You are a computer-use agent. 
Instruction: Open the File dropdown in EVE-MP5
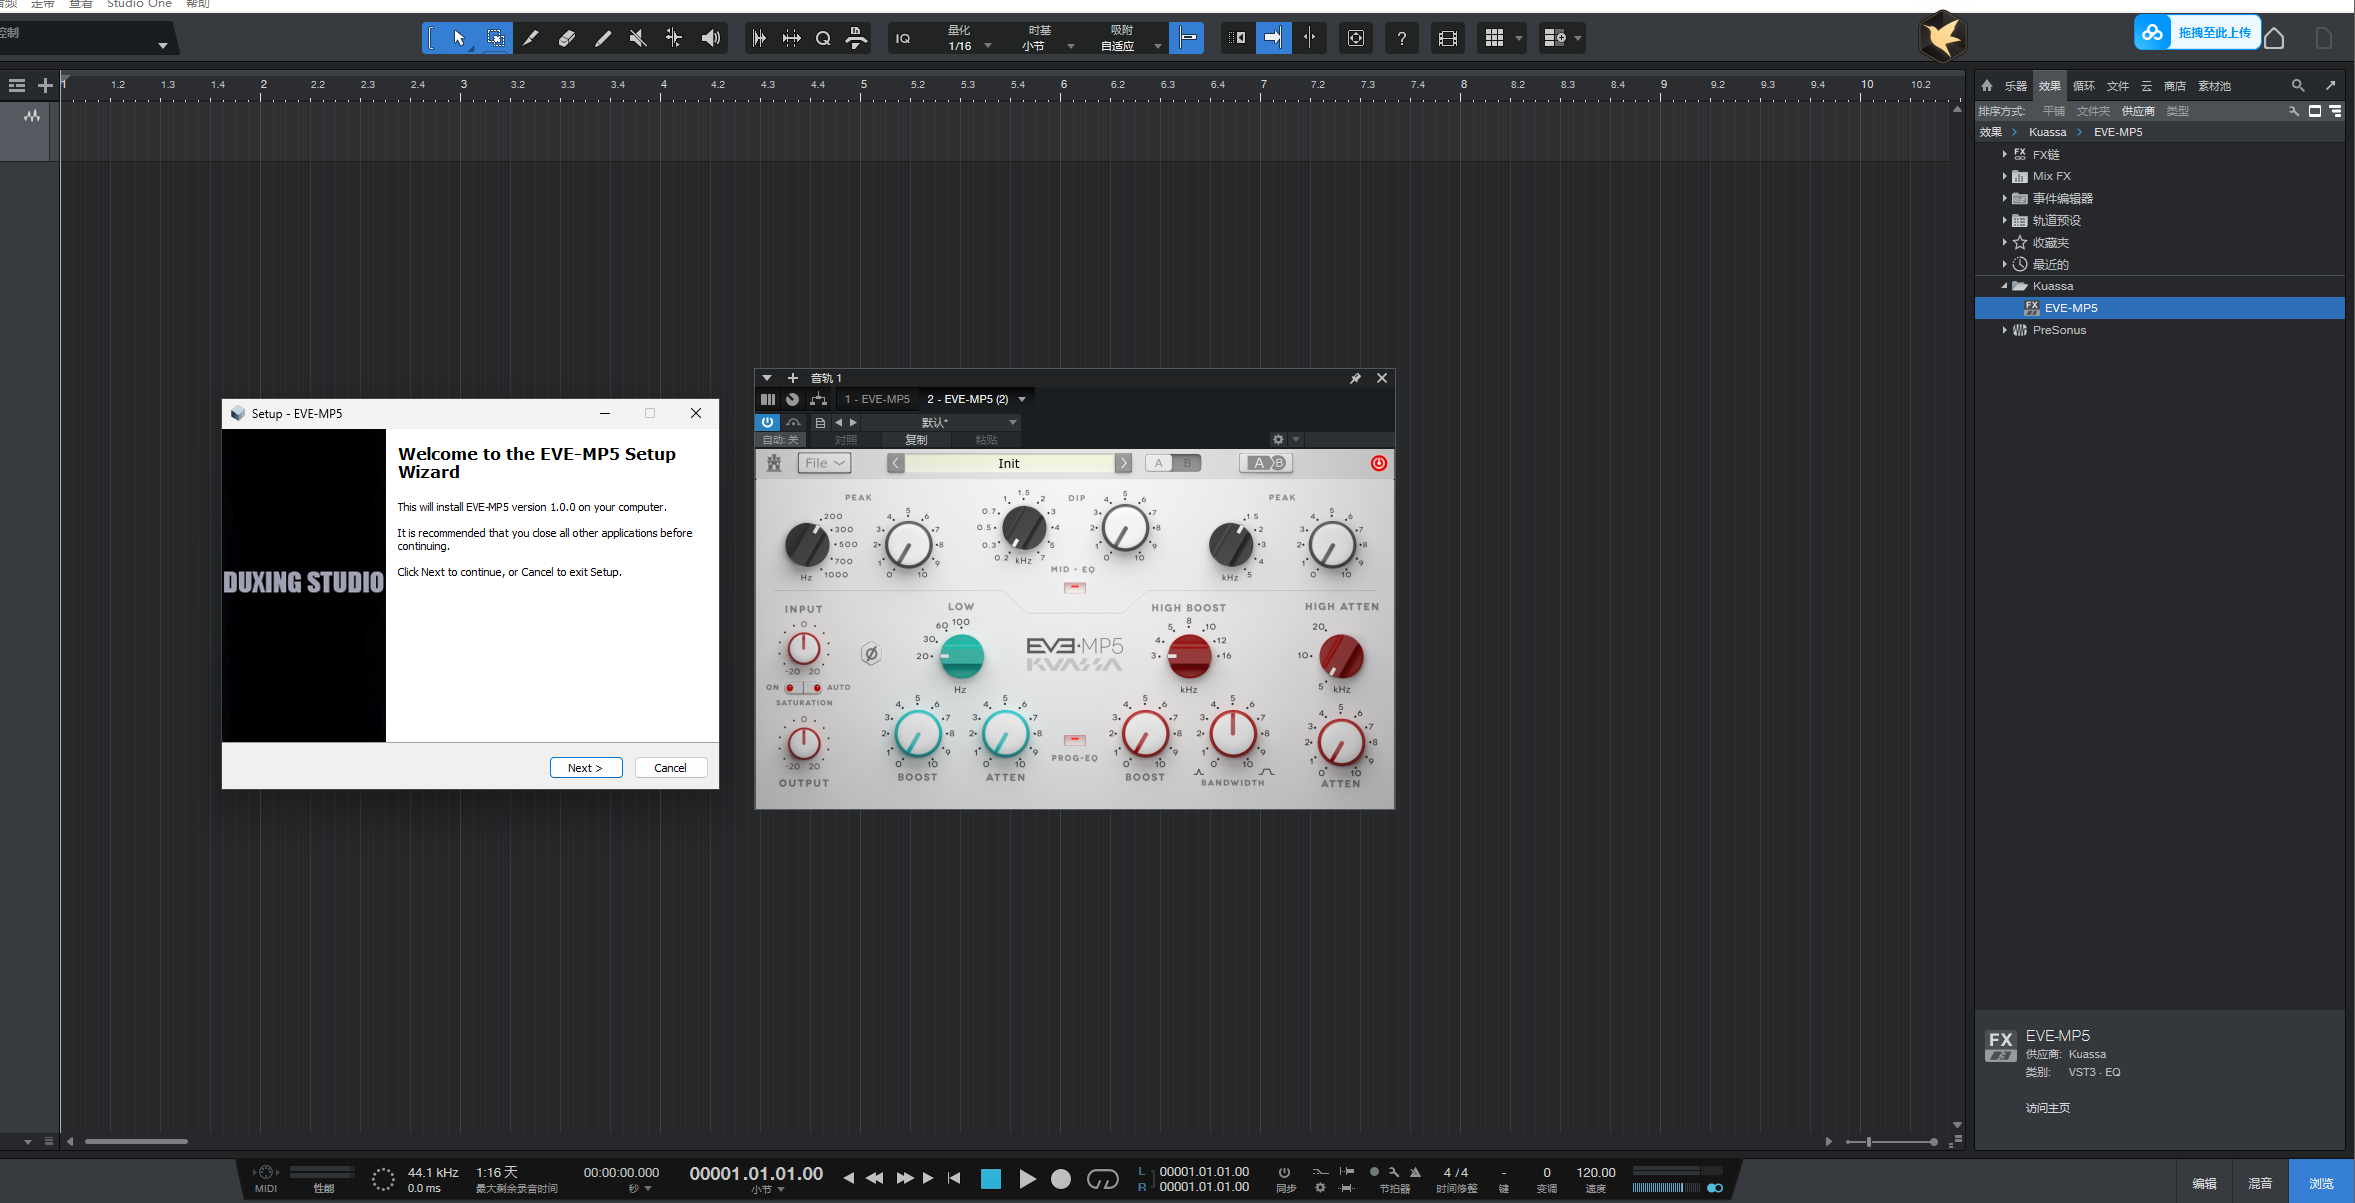pyautogui.click(x=825, y=463)
